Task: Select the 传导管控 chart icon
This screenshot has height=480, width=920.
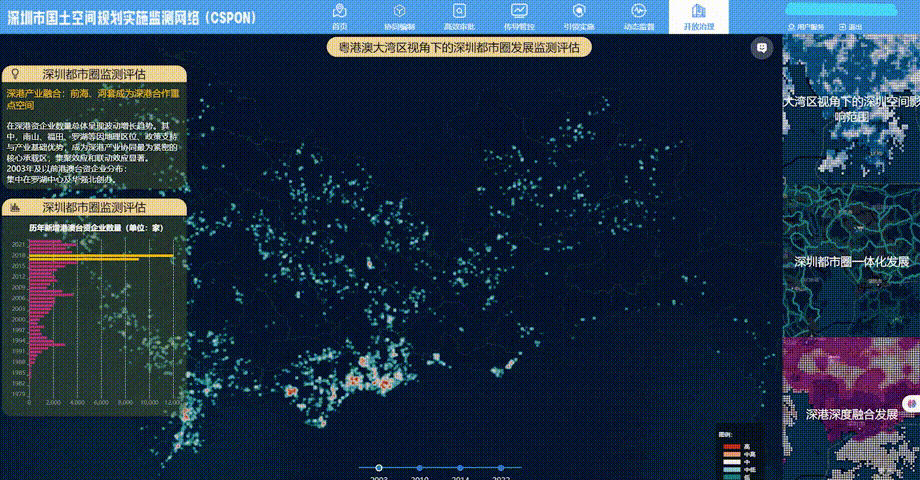Action: pyautogui.click(x=517, y=14)
